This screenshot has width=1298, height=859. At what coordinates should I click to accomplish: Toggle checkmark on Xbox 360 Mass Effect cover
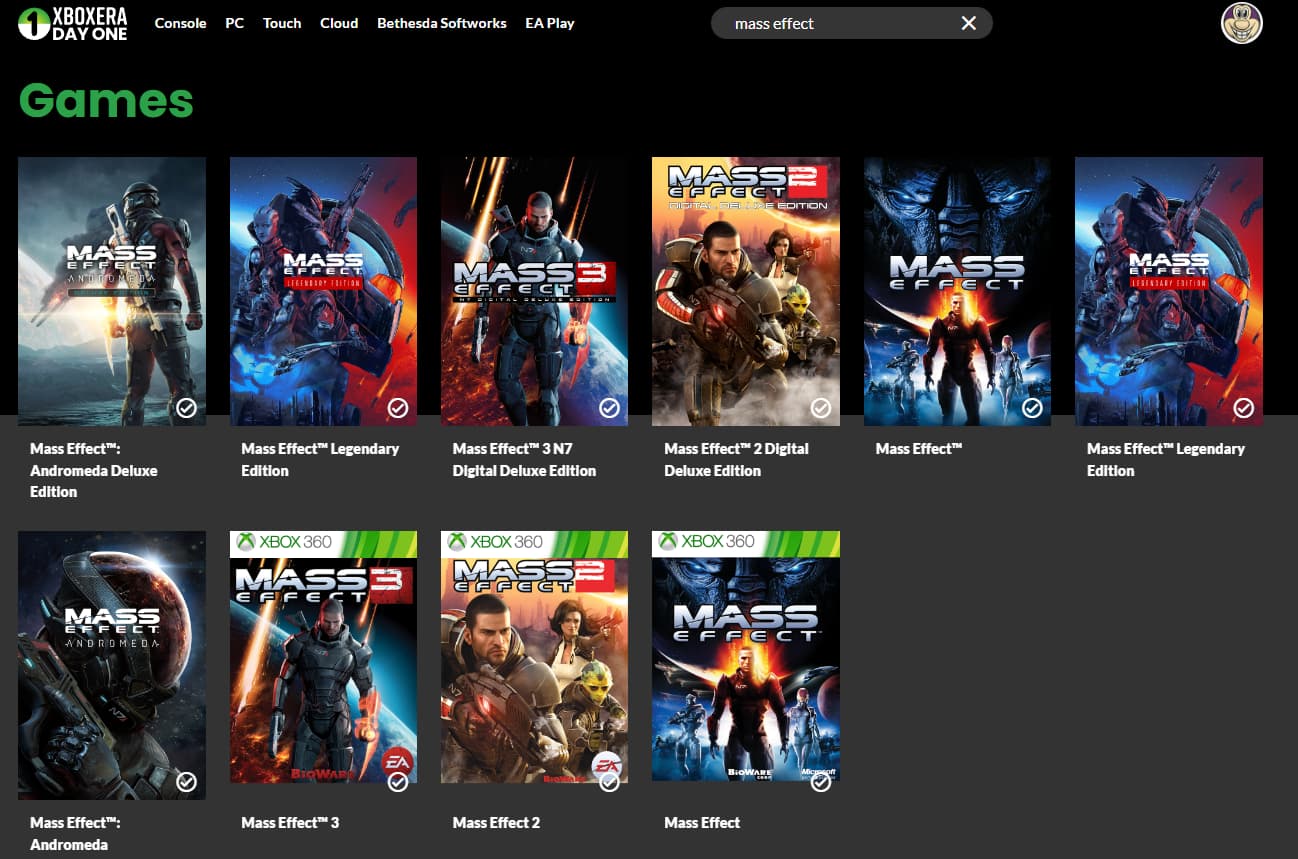point(820,782)
